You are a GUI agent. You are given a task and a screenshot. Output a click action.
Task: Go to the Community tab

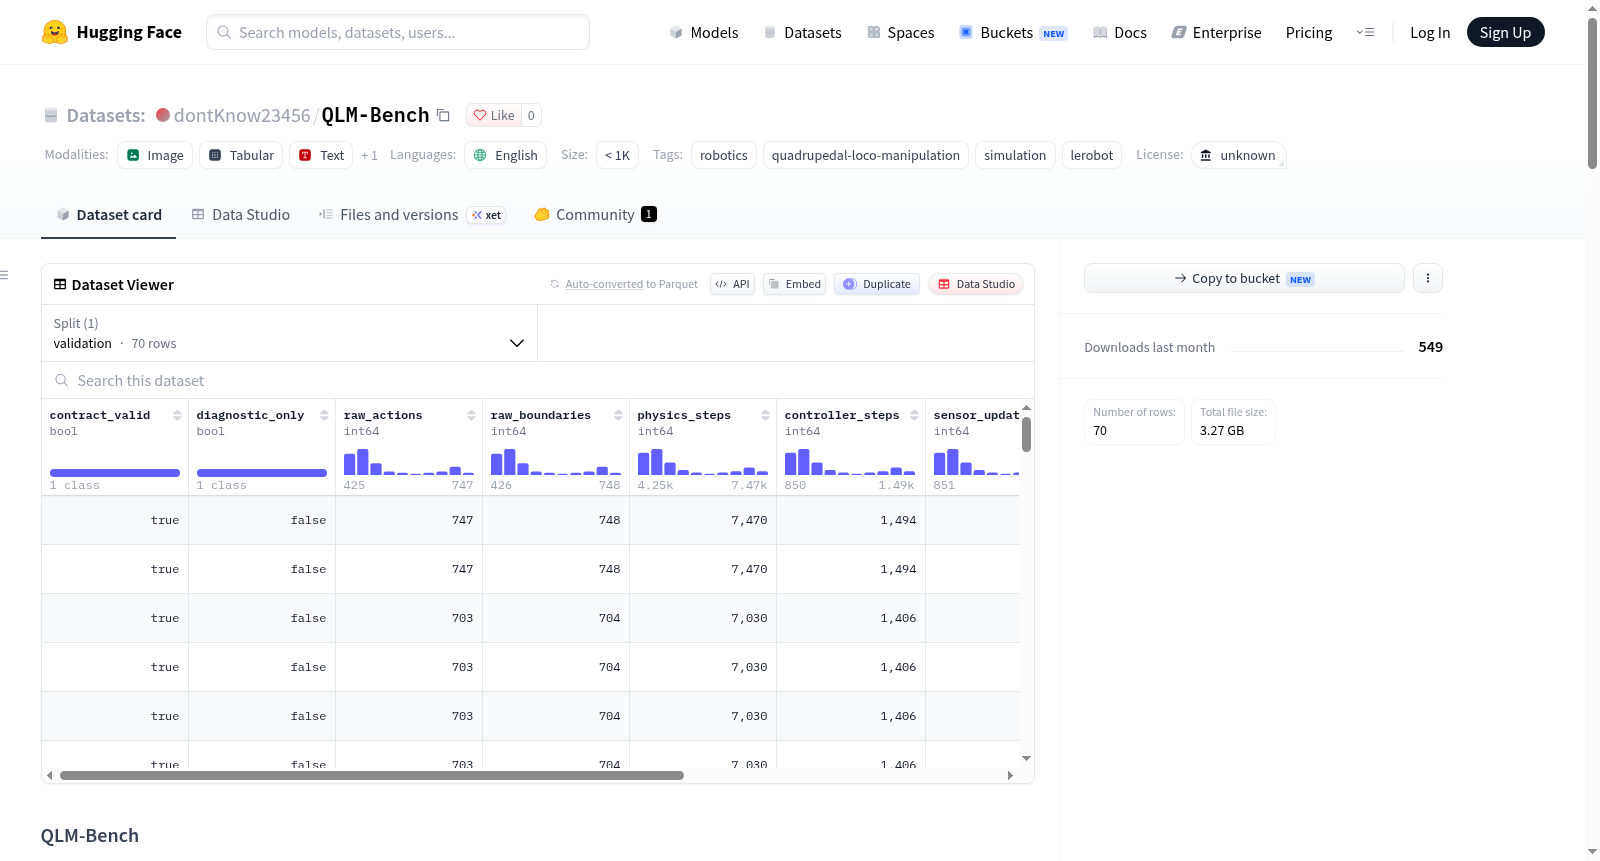click(x=595, y=214)
